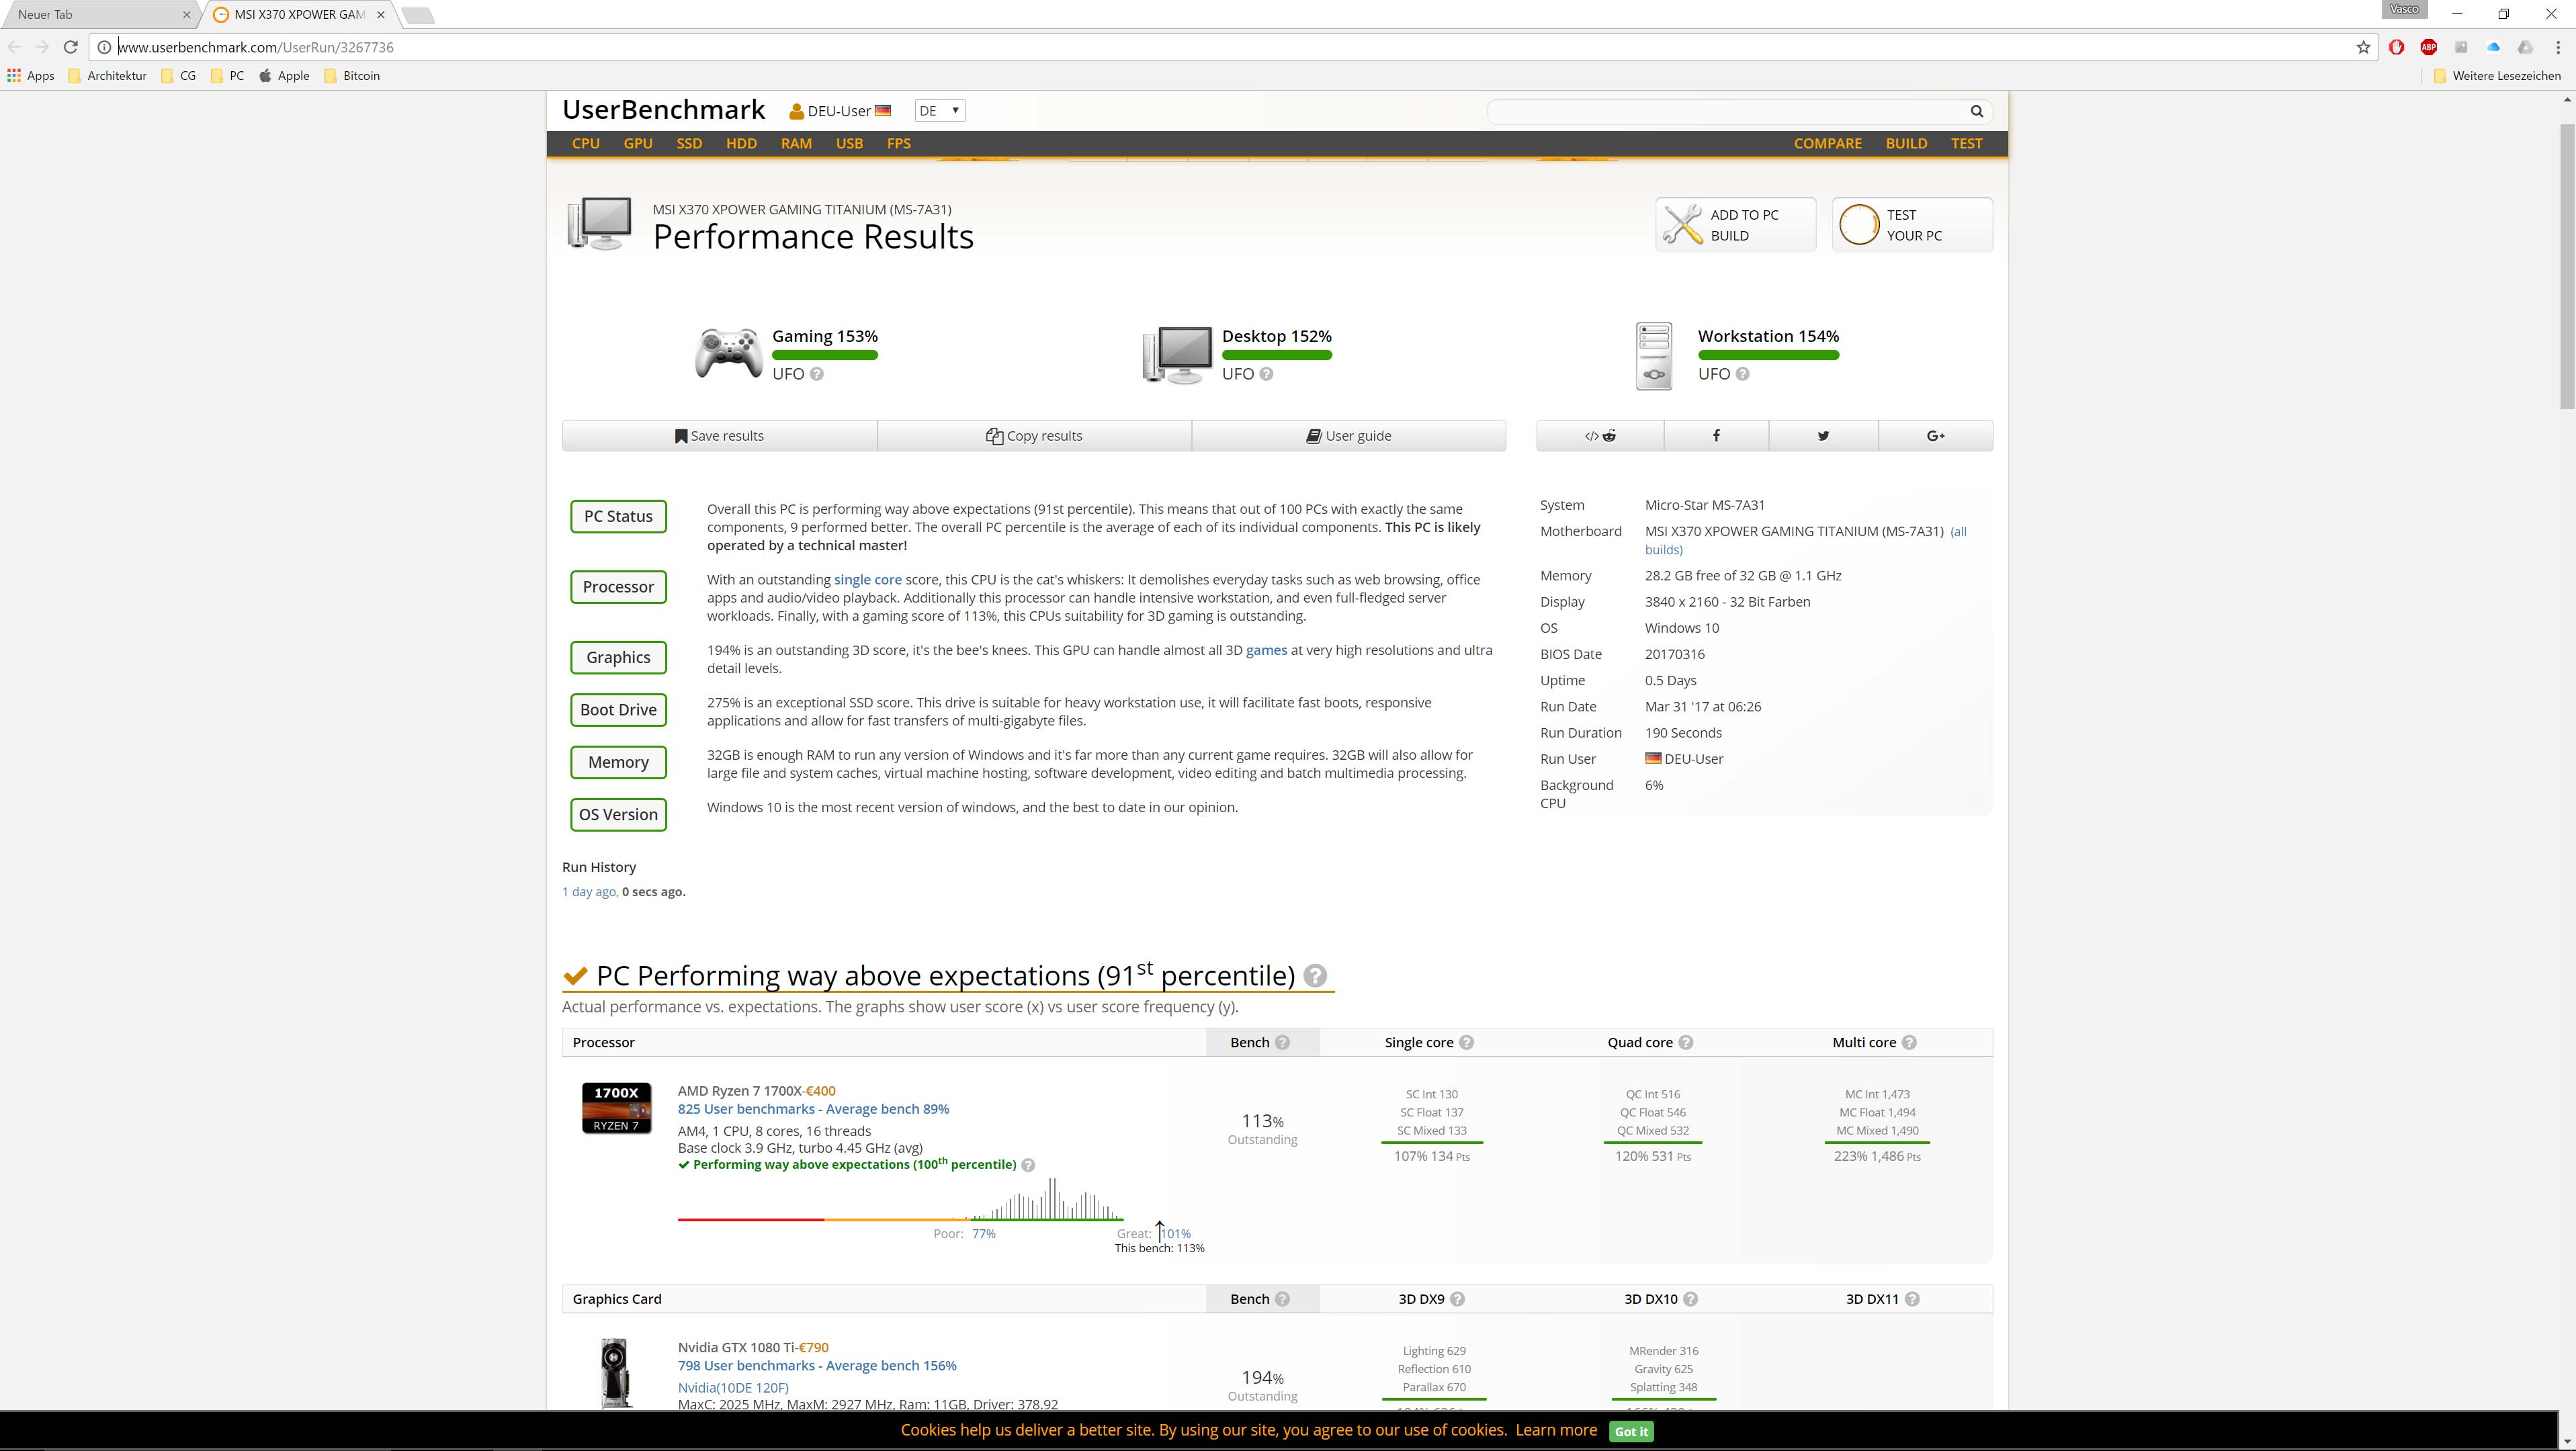This screenshot has height=1451, width=2576.
Task: Switch to the Neuer Tab tab
Action: pos(95,14)
